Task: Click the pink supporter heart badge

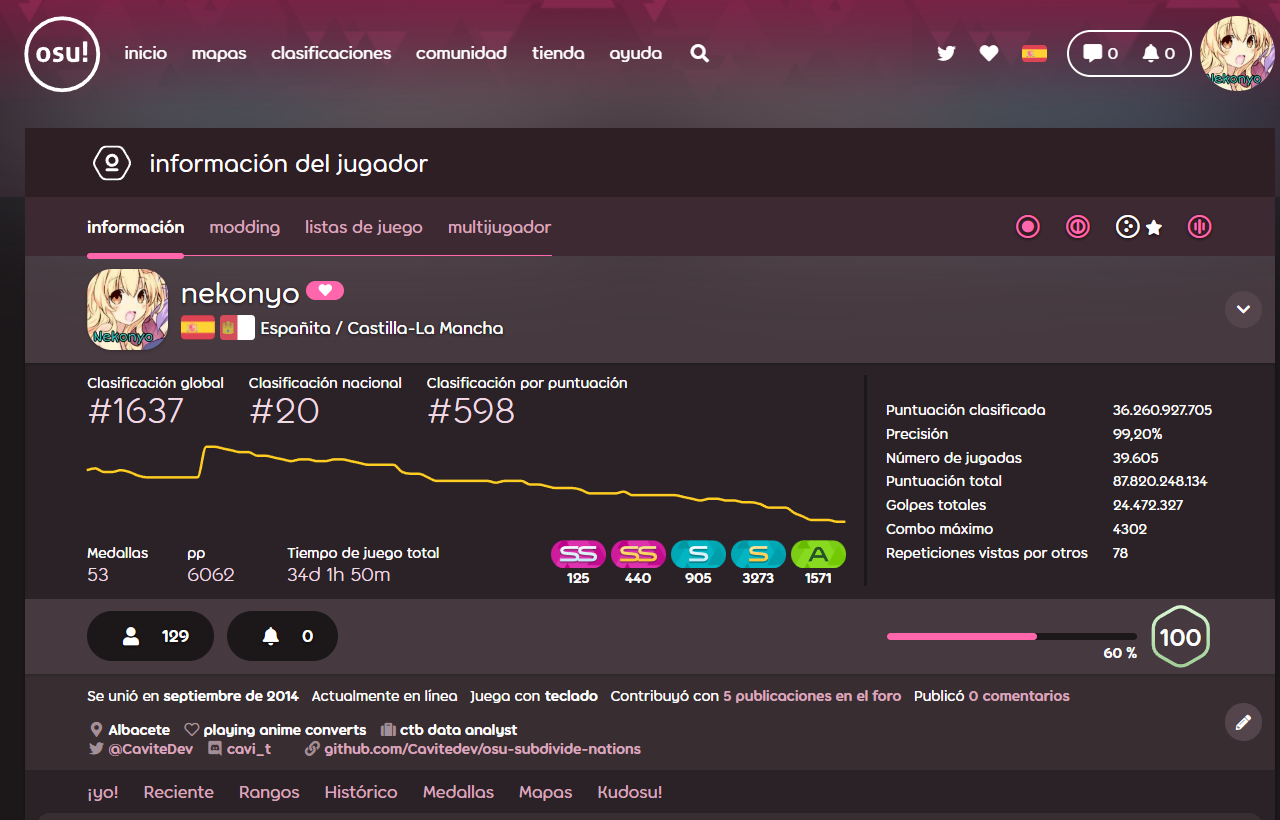Action: pos(325,291)
